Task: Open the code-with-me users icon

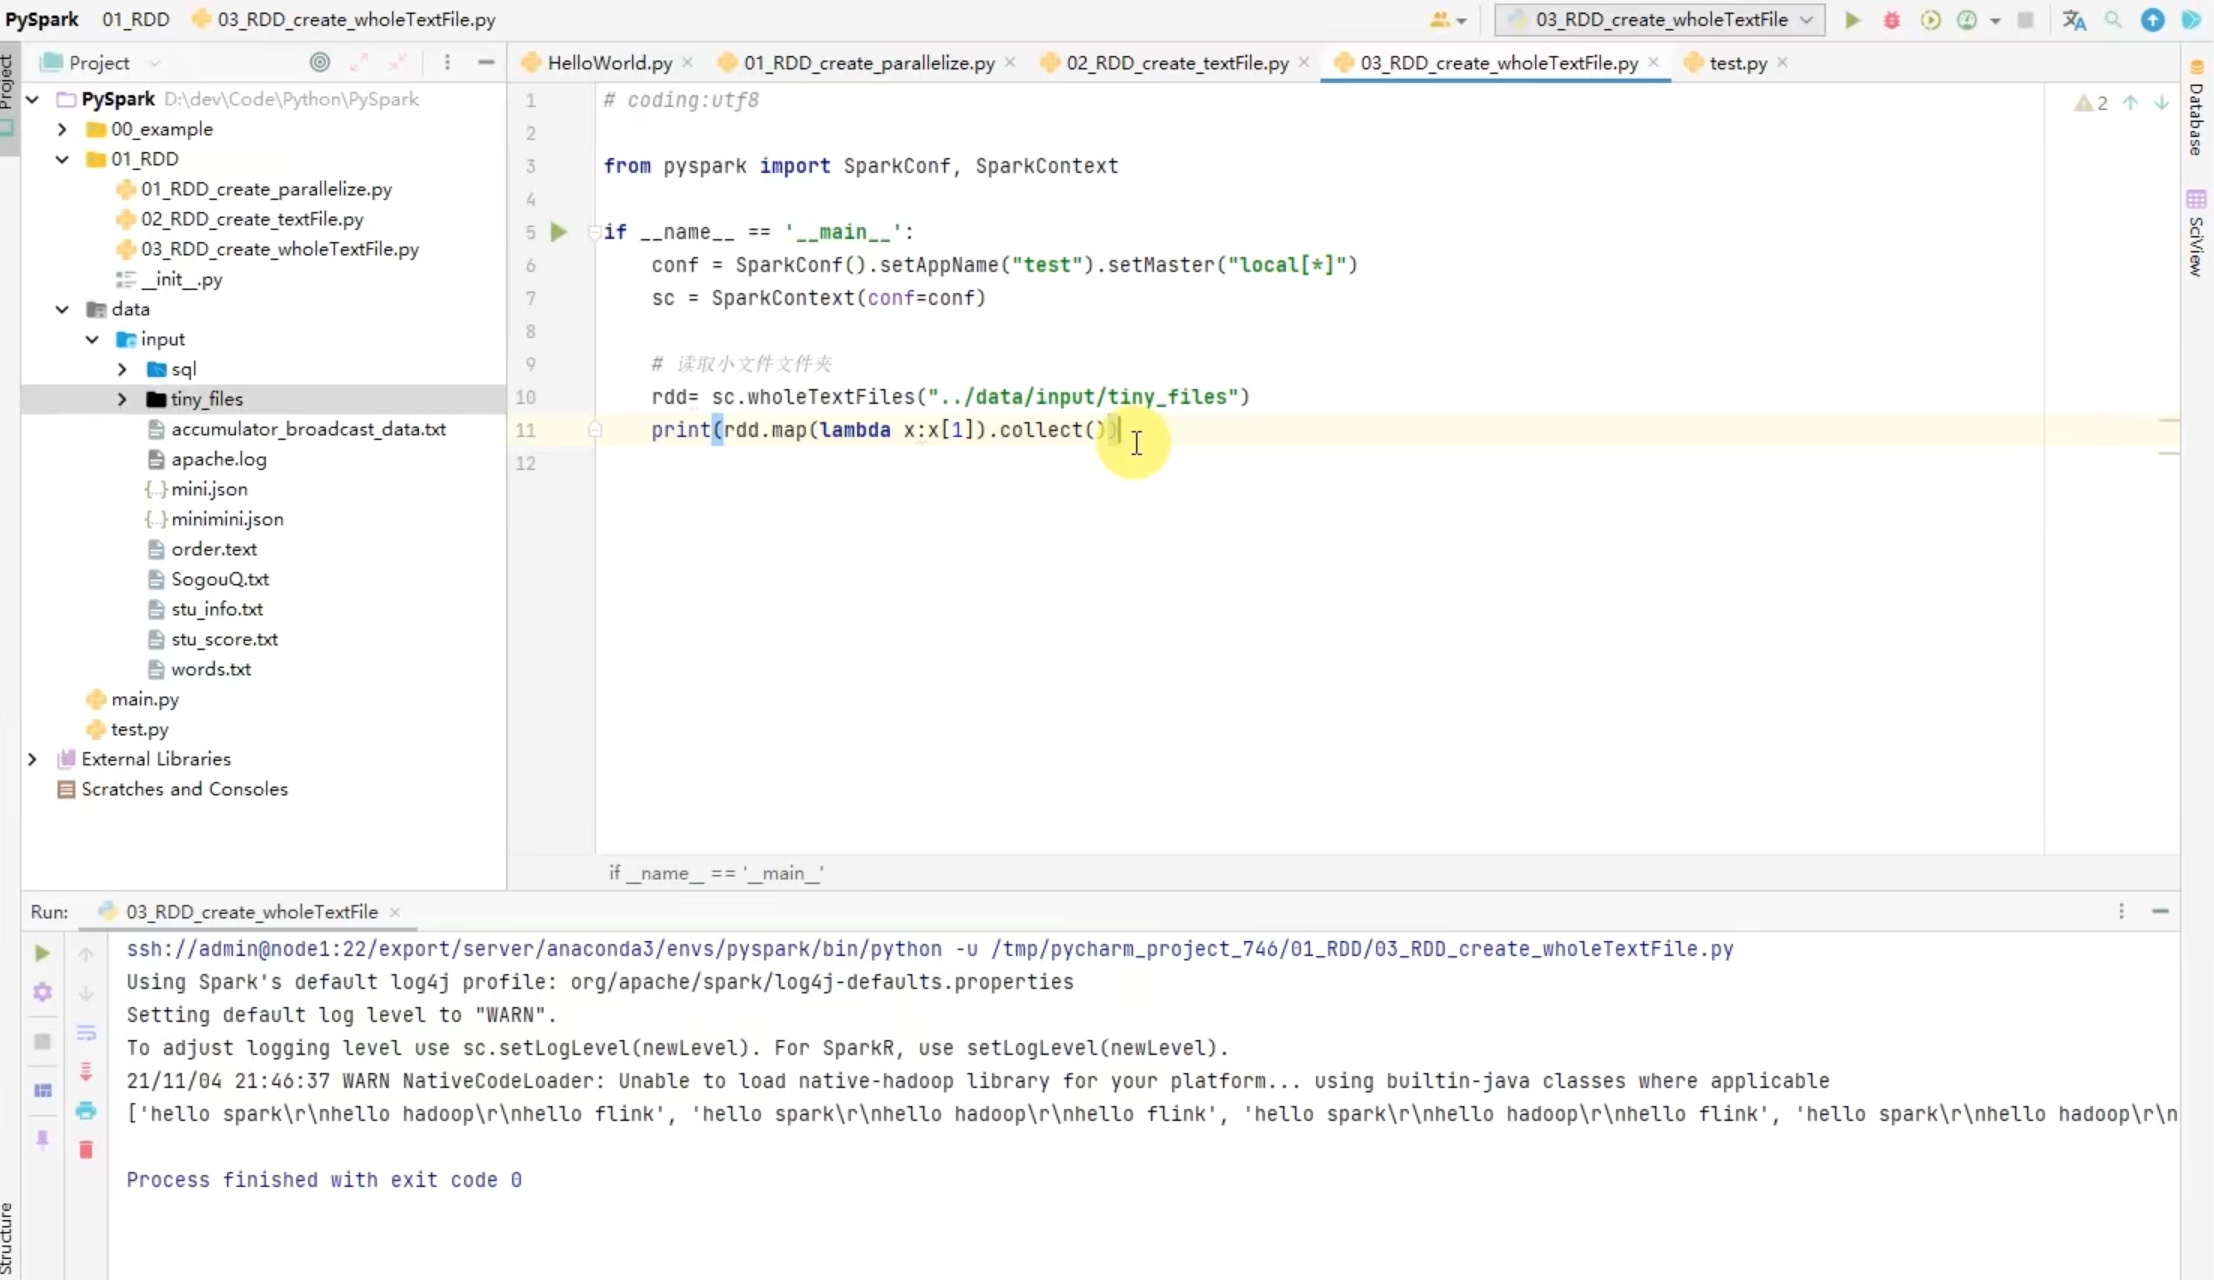Action: click(1446, 20)
